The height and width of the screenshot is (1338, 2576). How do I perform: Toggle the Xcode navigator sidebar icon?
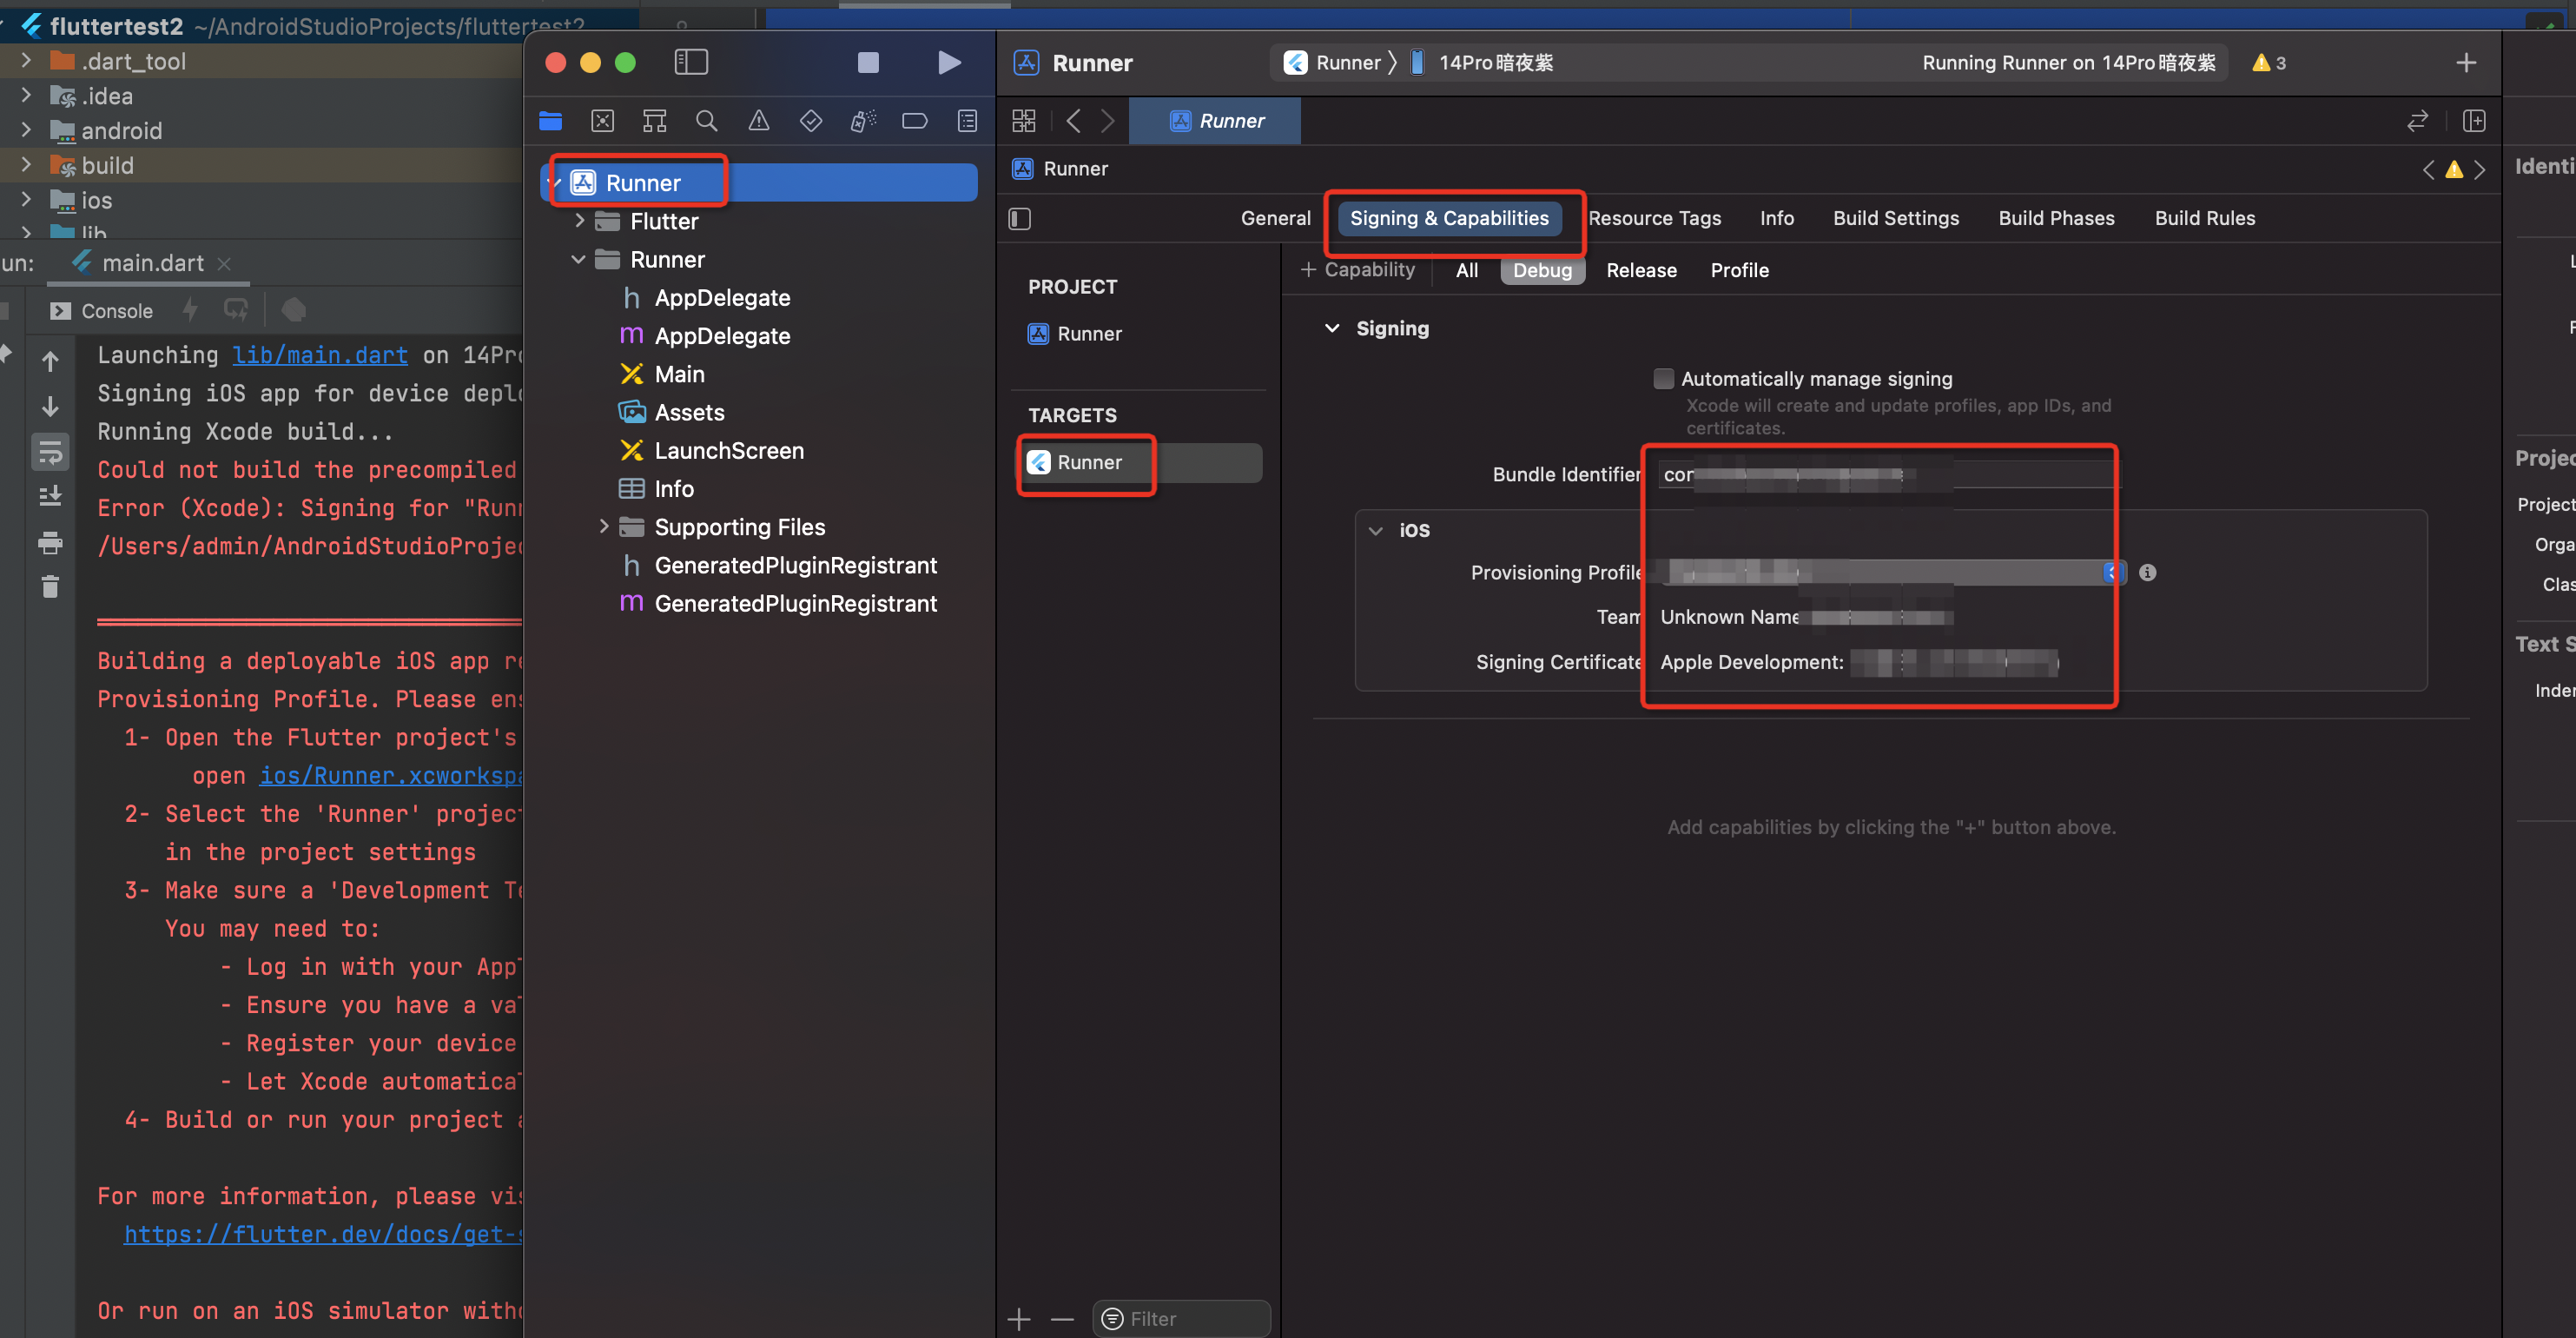(691, 62)
